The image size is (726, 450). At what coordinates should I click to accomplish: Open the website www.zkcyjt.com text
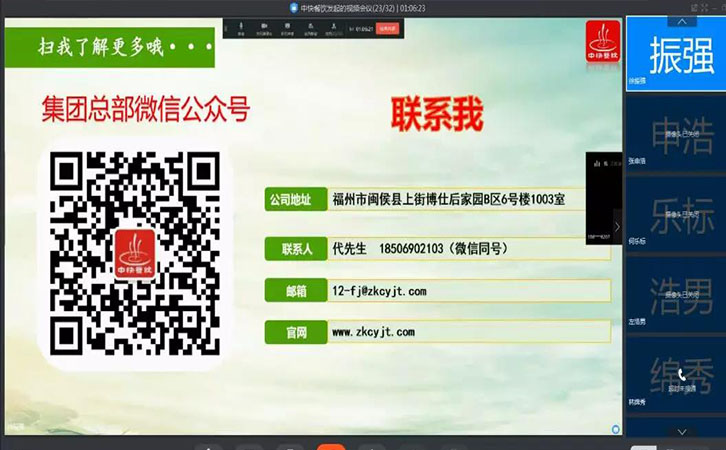point(373,332)
